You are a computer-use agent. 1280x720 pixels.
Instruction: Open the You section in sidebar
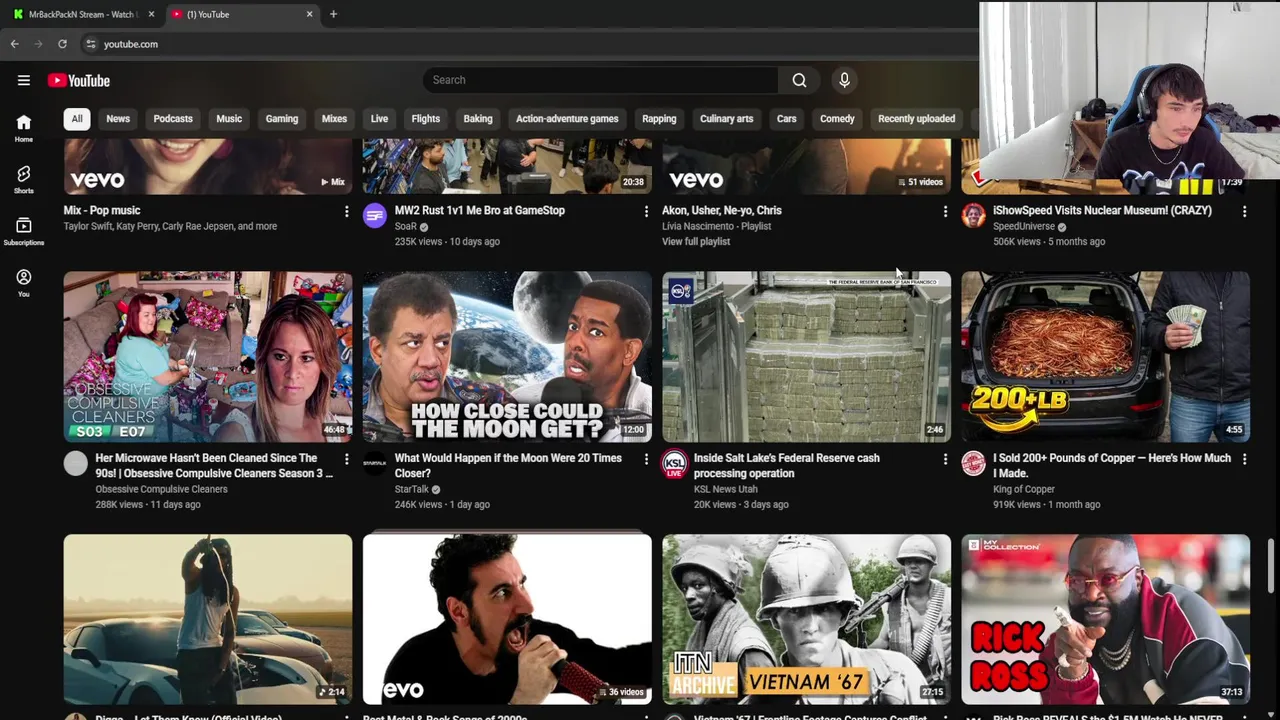24,283
